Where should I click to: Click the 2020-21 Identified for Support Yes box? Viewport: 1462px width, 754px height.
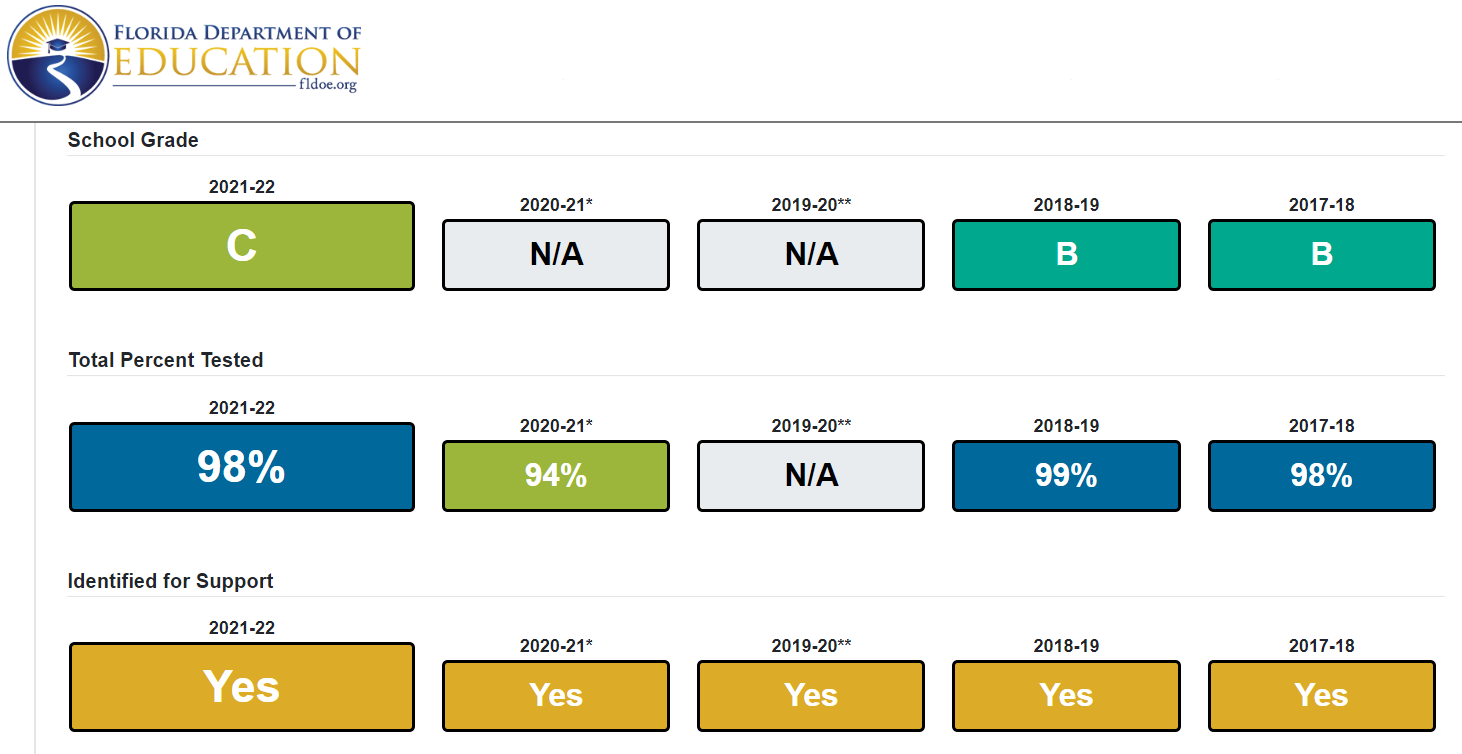click(x=556, y=696)
